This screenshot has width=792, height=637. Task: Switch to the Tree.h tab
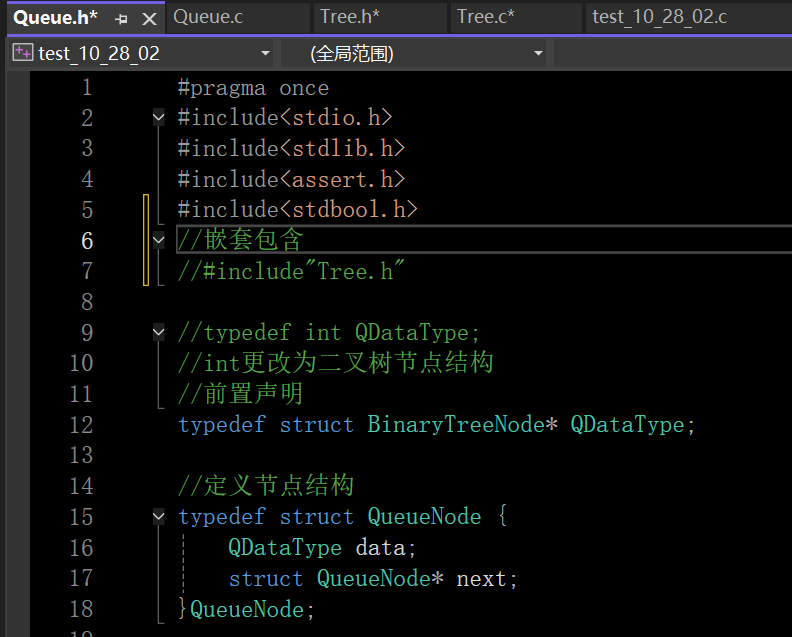pyautogui.click(x=350, y=17)
